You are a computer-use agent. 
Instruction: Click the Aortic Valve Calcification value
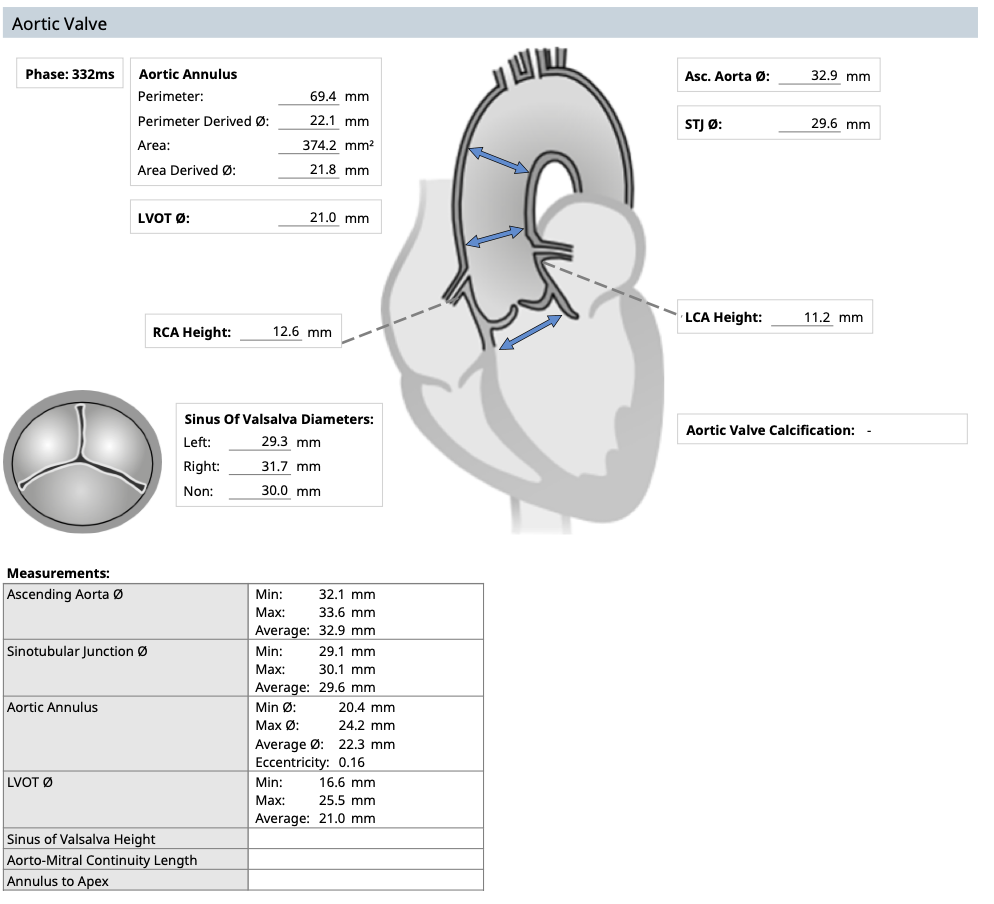pyautogui.click(x=869, y=430)
